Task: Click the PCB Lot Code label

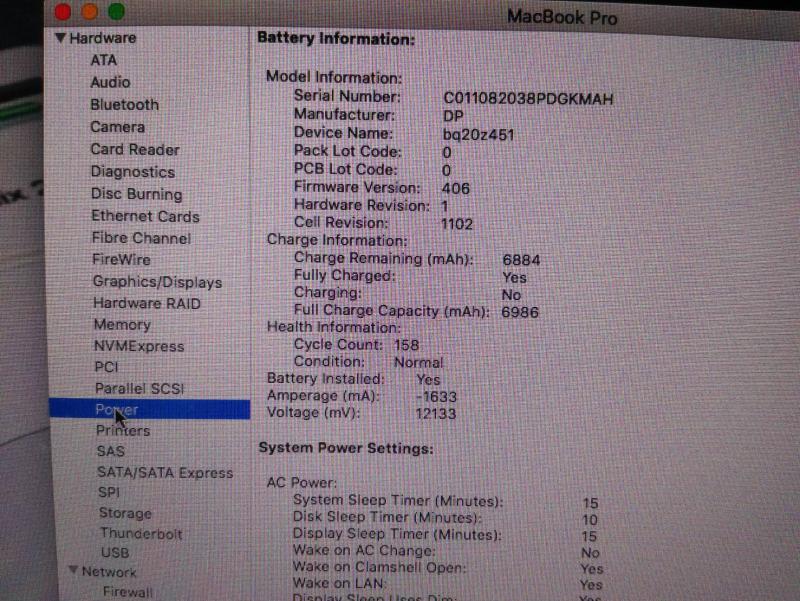Action: click(346, 170)
